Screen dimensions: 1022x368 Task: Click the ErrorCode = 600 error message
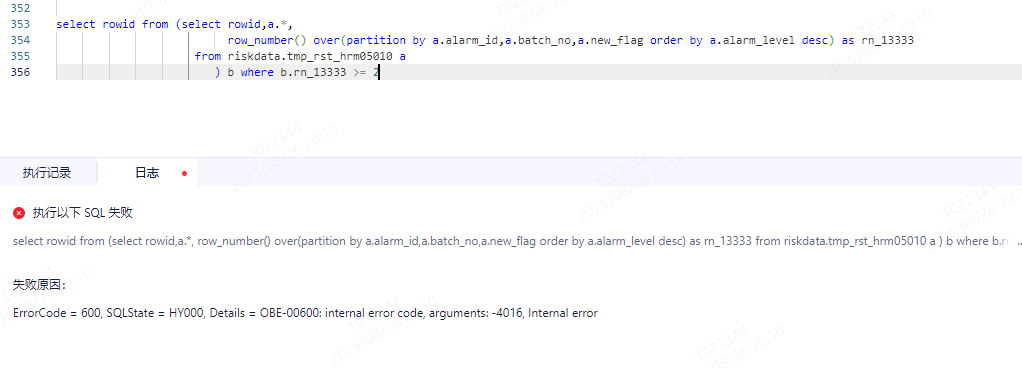pos(305,313)
